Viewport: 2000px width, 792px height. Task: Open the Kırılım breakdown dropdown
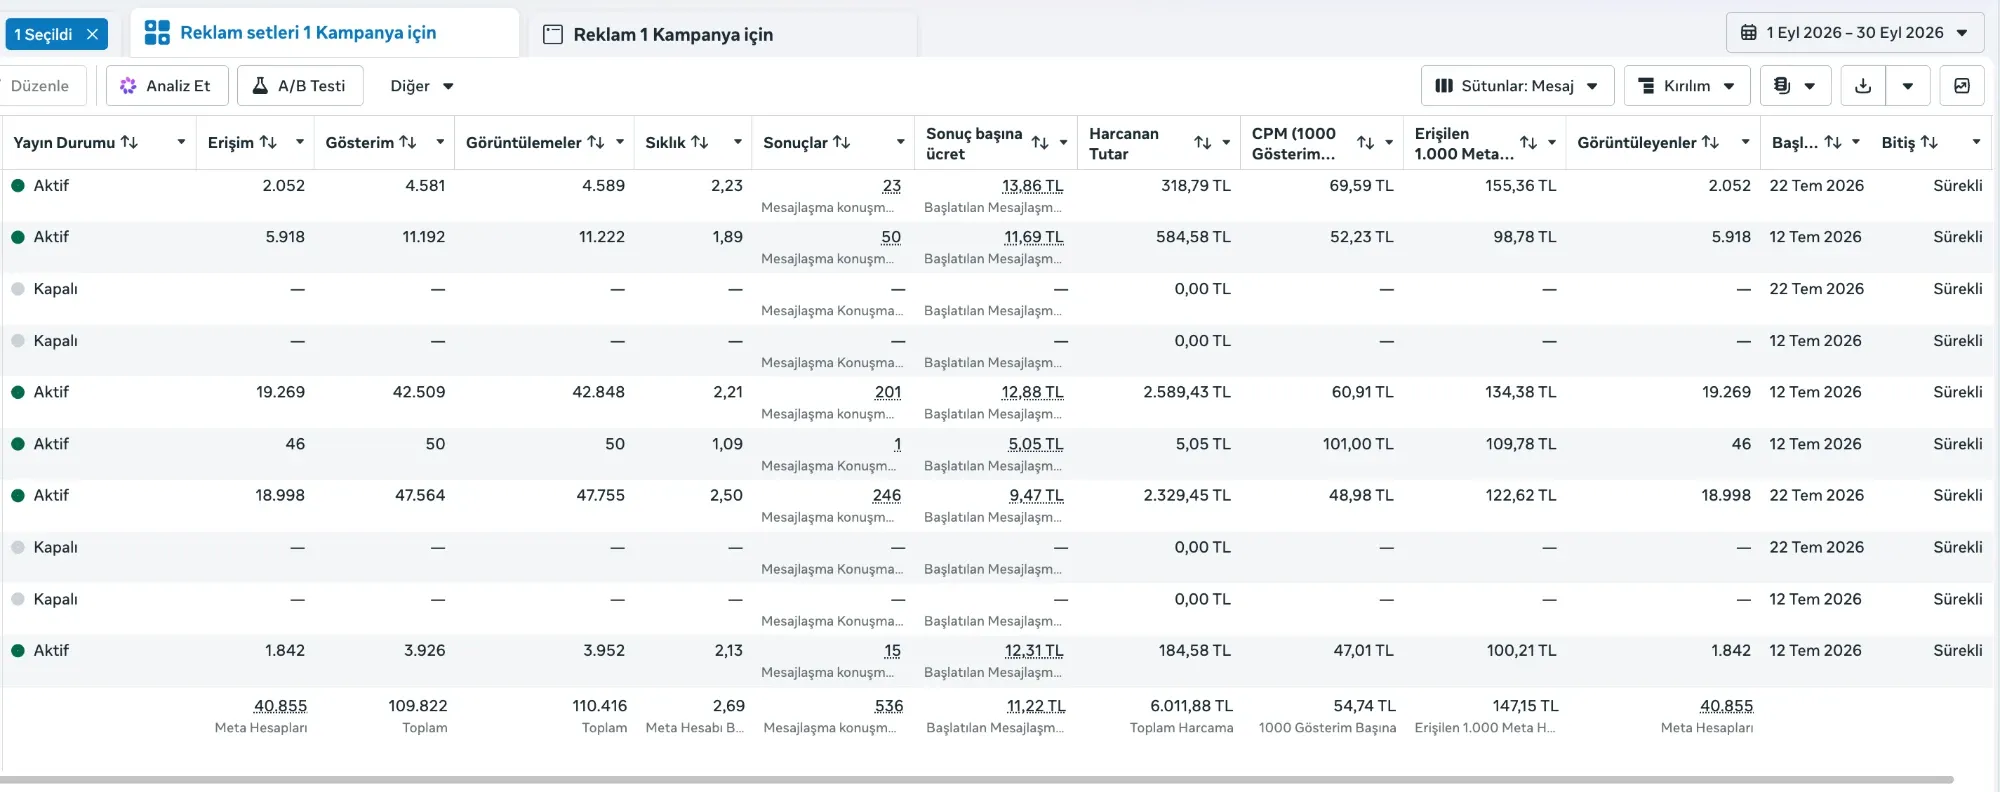pos(1687,86)
